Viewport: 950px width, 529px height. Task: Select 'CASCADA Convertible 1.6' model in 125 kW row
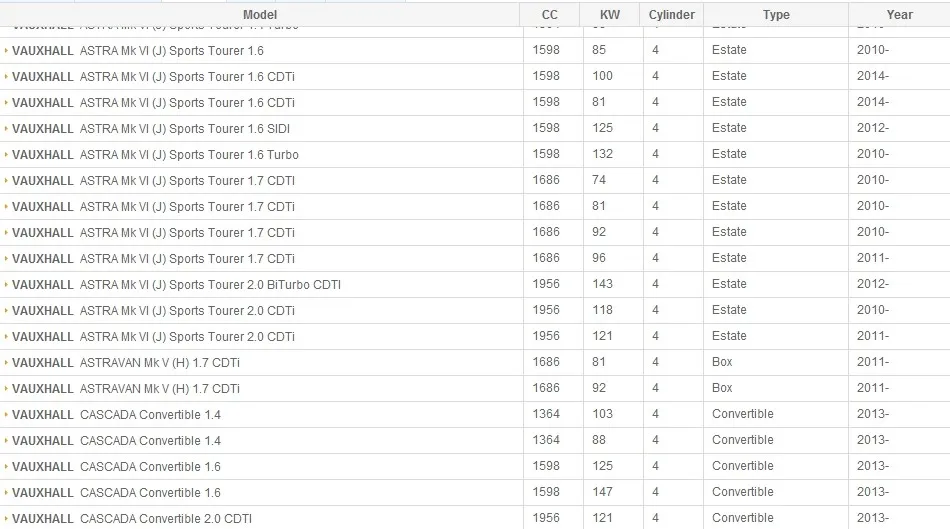tap(150, 467)
